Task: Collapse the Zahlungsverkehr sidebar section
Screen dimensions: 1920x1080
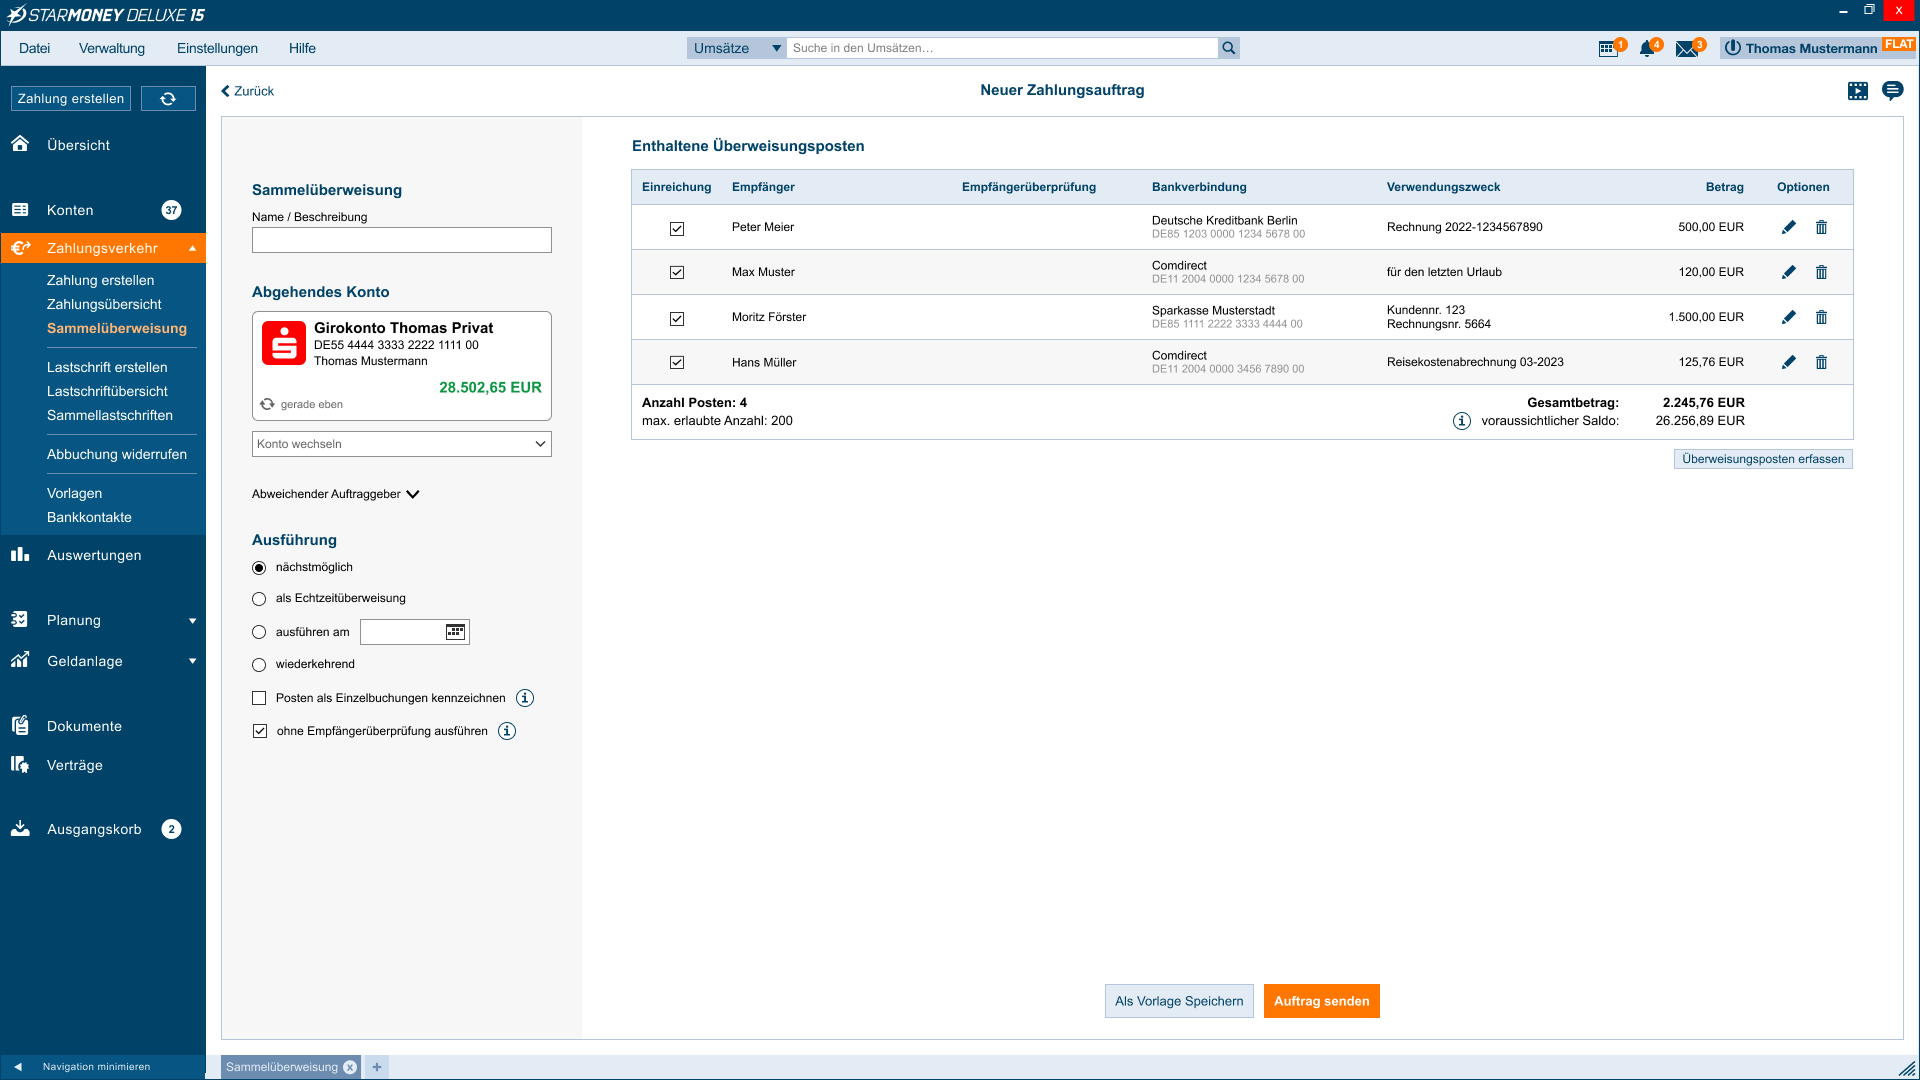Action: (x=192, y=248)
